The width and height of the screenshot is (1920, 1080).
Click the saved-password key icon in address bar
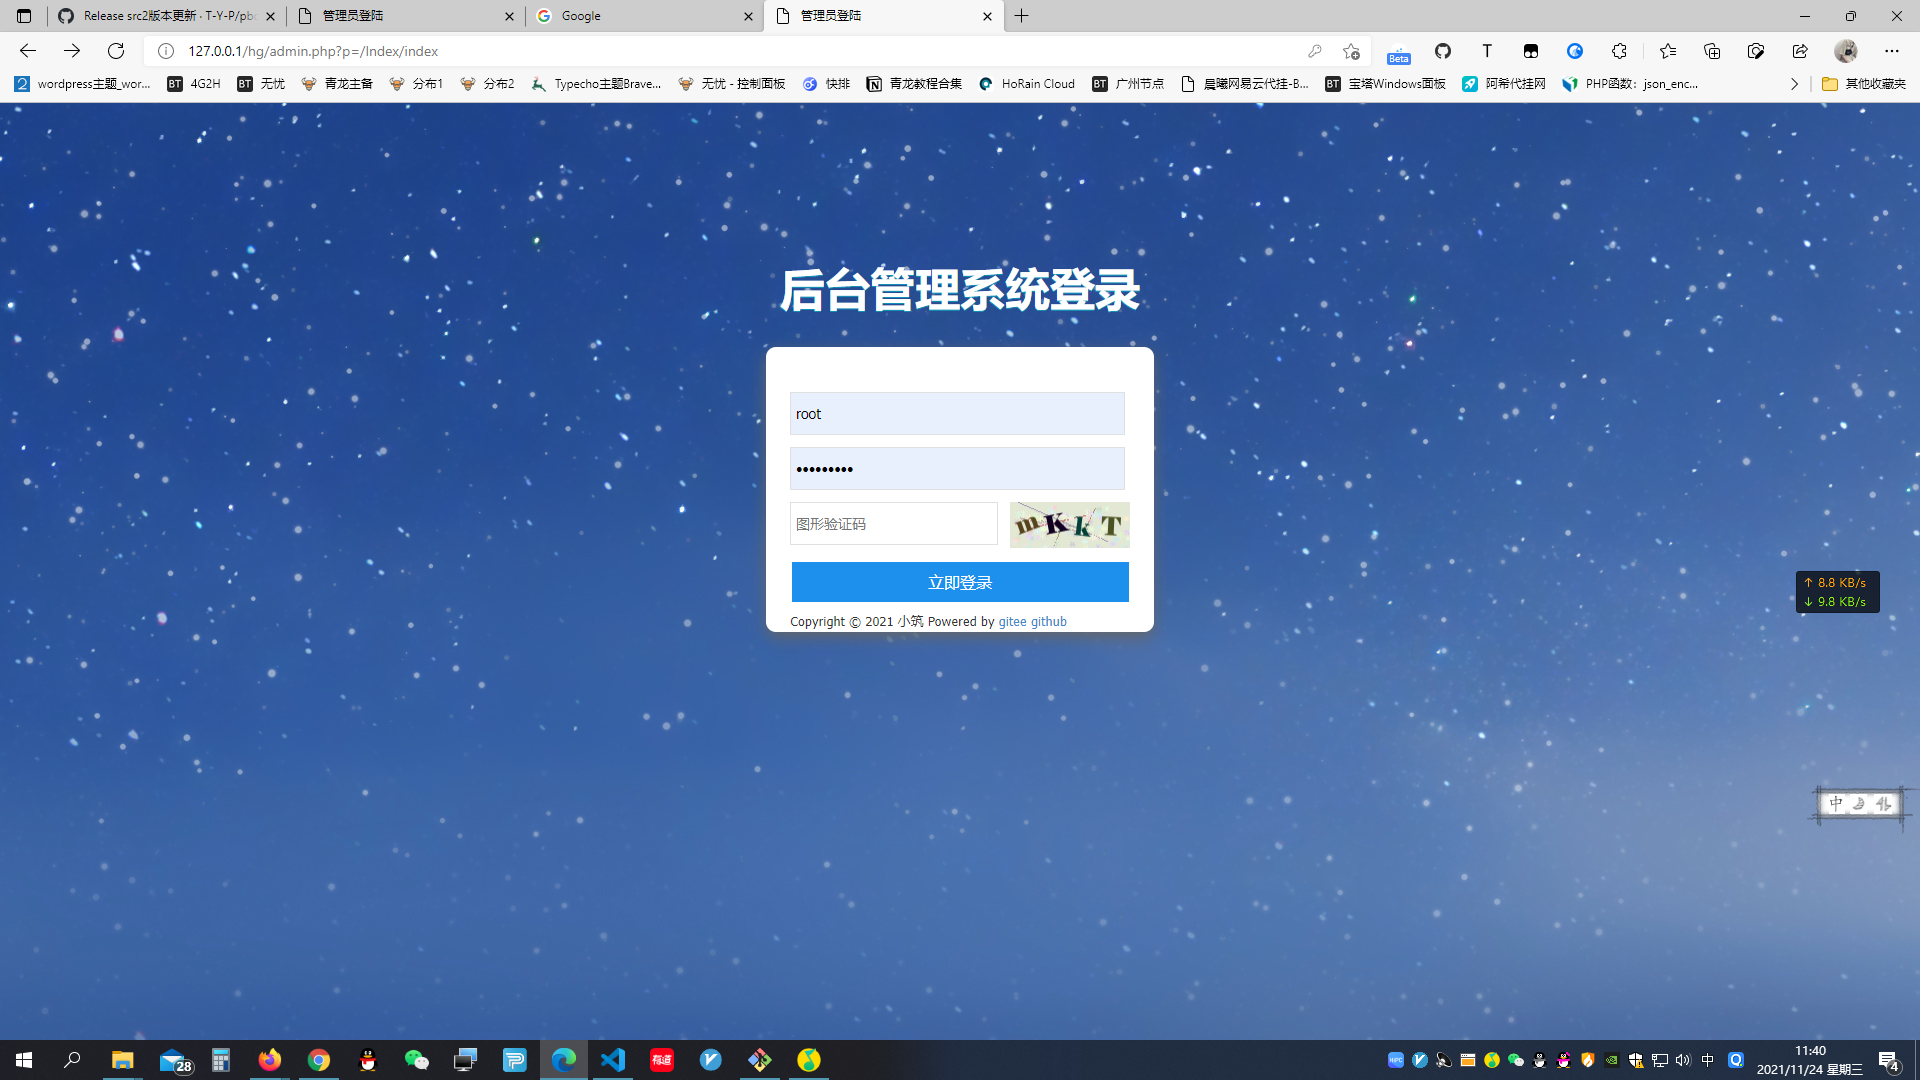[x=1314, y=51]
